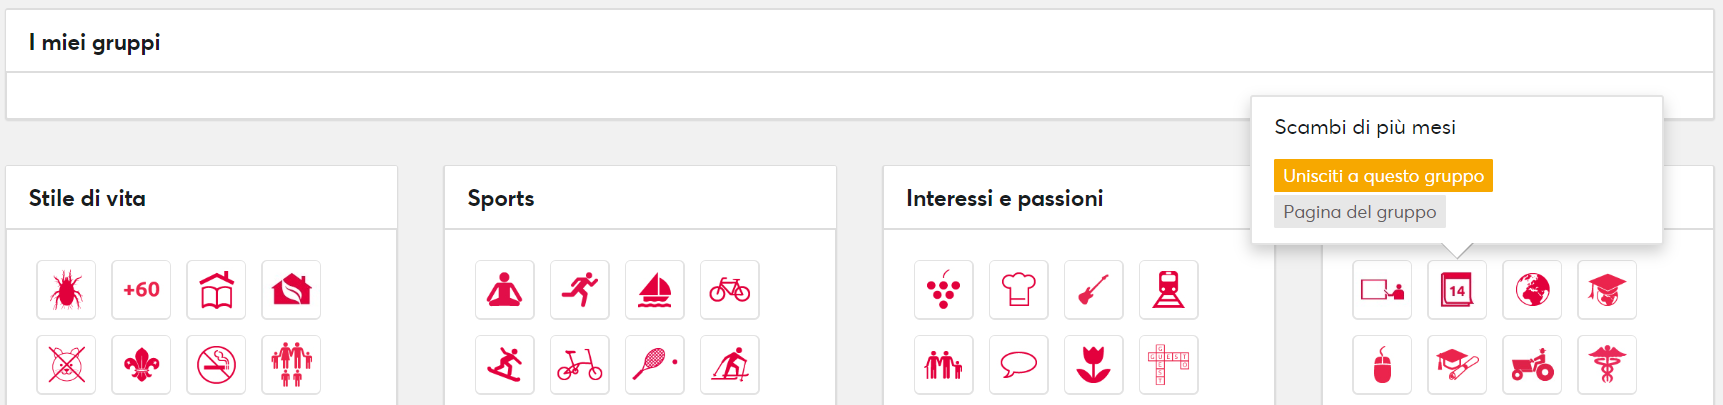Click the orange 'Unisciti a questo gruppo' button

click(1382, 176)
